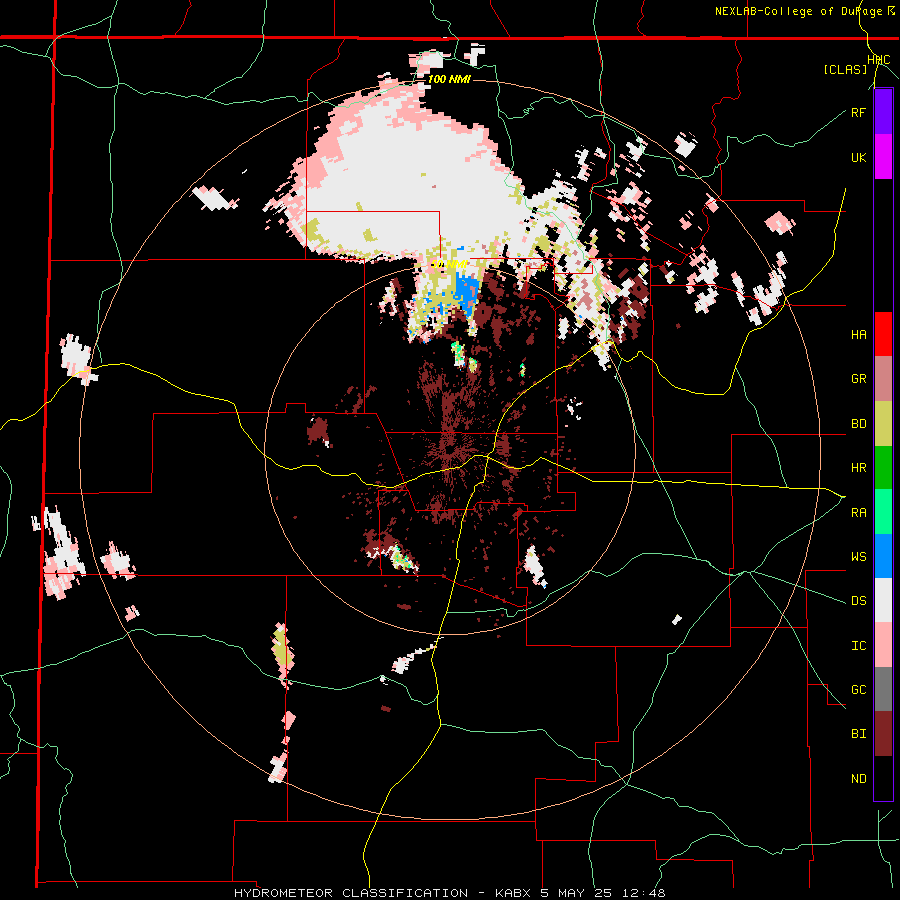This screenshot has height=900, width=900.
Task: Click the '50 NMI' range ring label
Action: click(x=449, y=265)
